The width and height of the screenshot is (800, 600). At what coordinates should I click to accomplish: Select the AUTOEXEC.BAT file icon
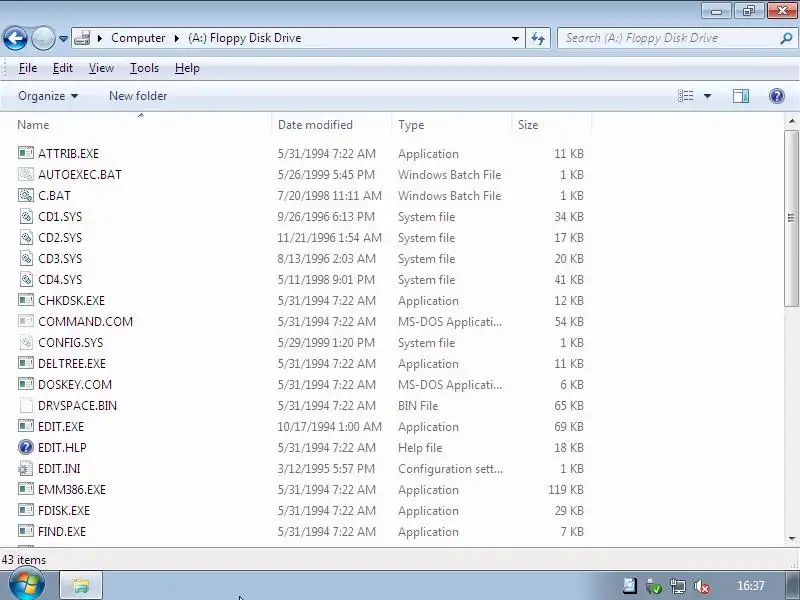[x=26, y=174]
